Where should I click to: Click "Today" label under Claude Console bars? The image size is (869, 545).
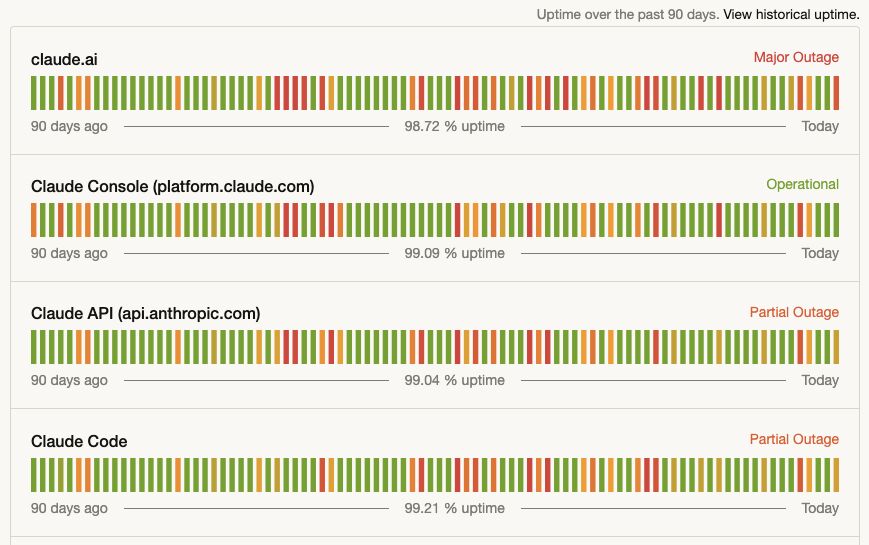coord(820,253)
